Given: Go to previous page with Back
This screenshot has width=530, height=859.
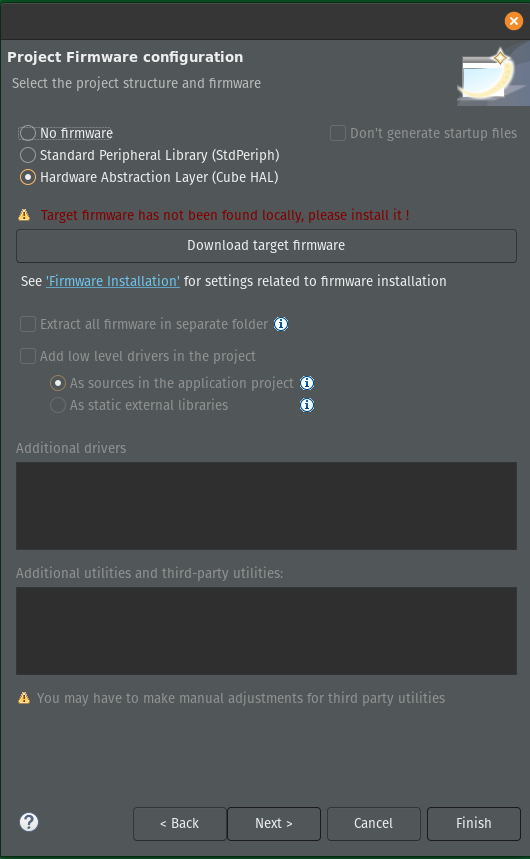Looking at the screenshot, I should [180, 823].
